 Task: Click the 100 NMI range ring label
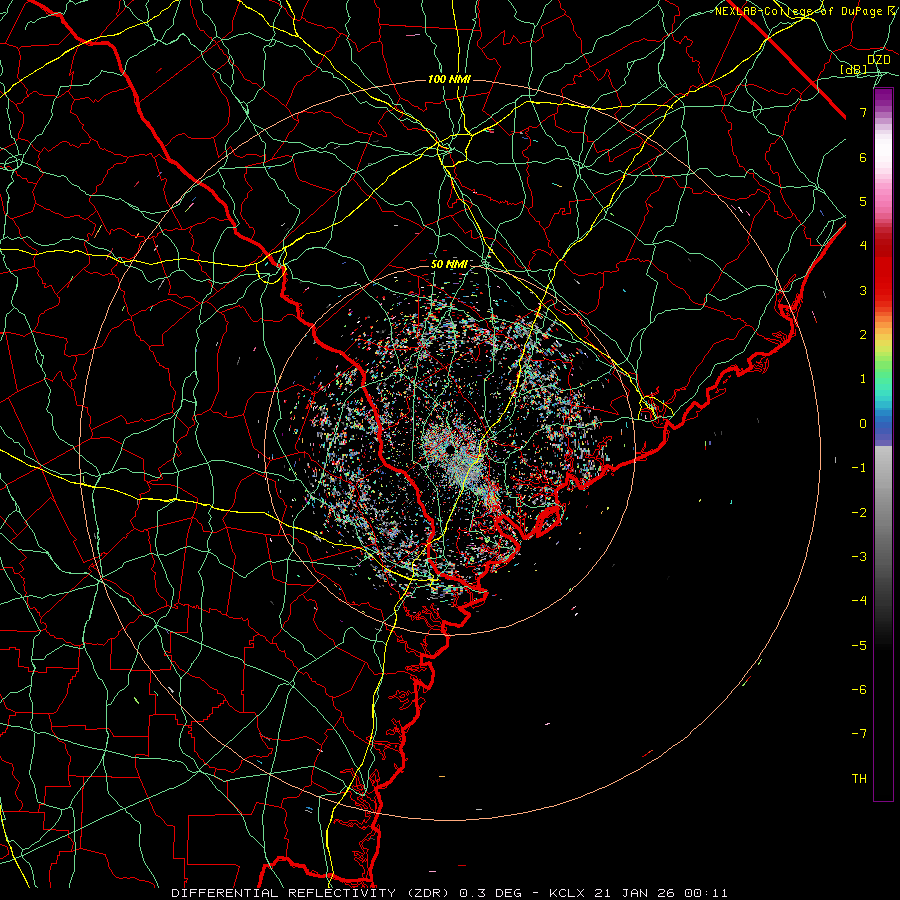pos(449,79)
